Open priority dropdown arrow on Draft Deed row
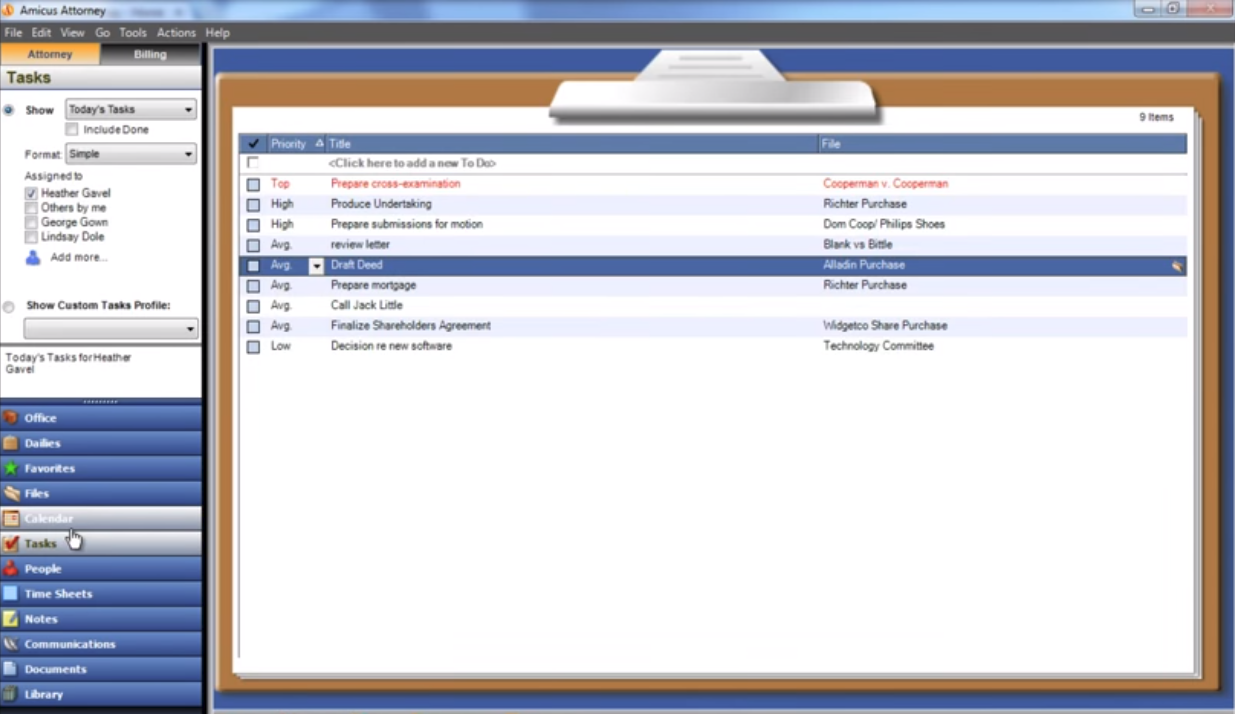Screen dimensions: 1235x714 (316, 266)
